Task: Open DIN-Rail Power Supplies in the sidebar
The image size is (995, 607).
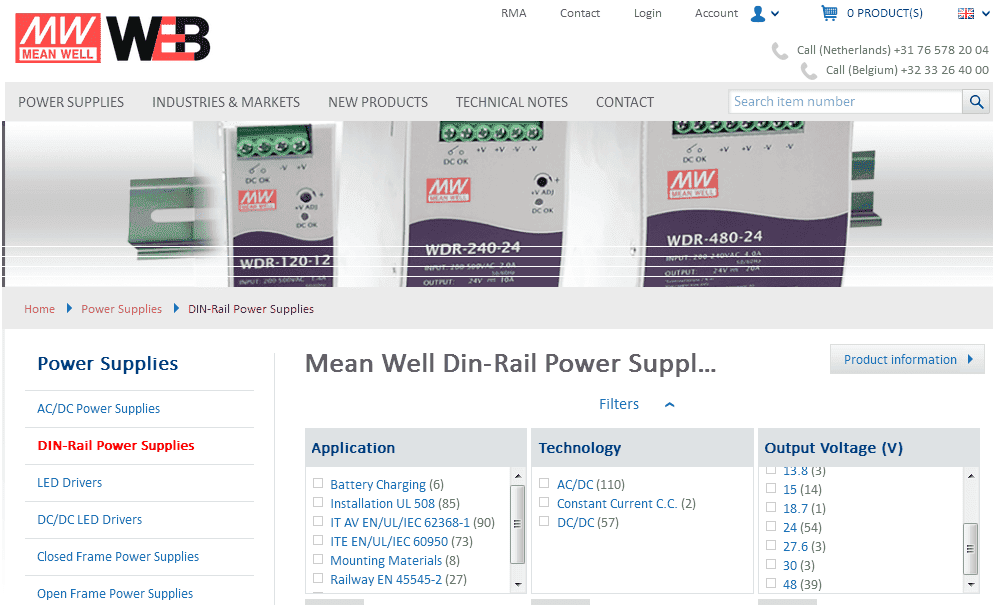Action: tap(115, 445)
